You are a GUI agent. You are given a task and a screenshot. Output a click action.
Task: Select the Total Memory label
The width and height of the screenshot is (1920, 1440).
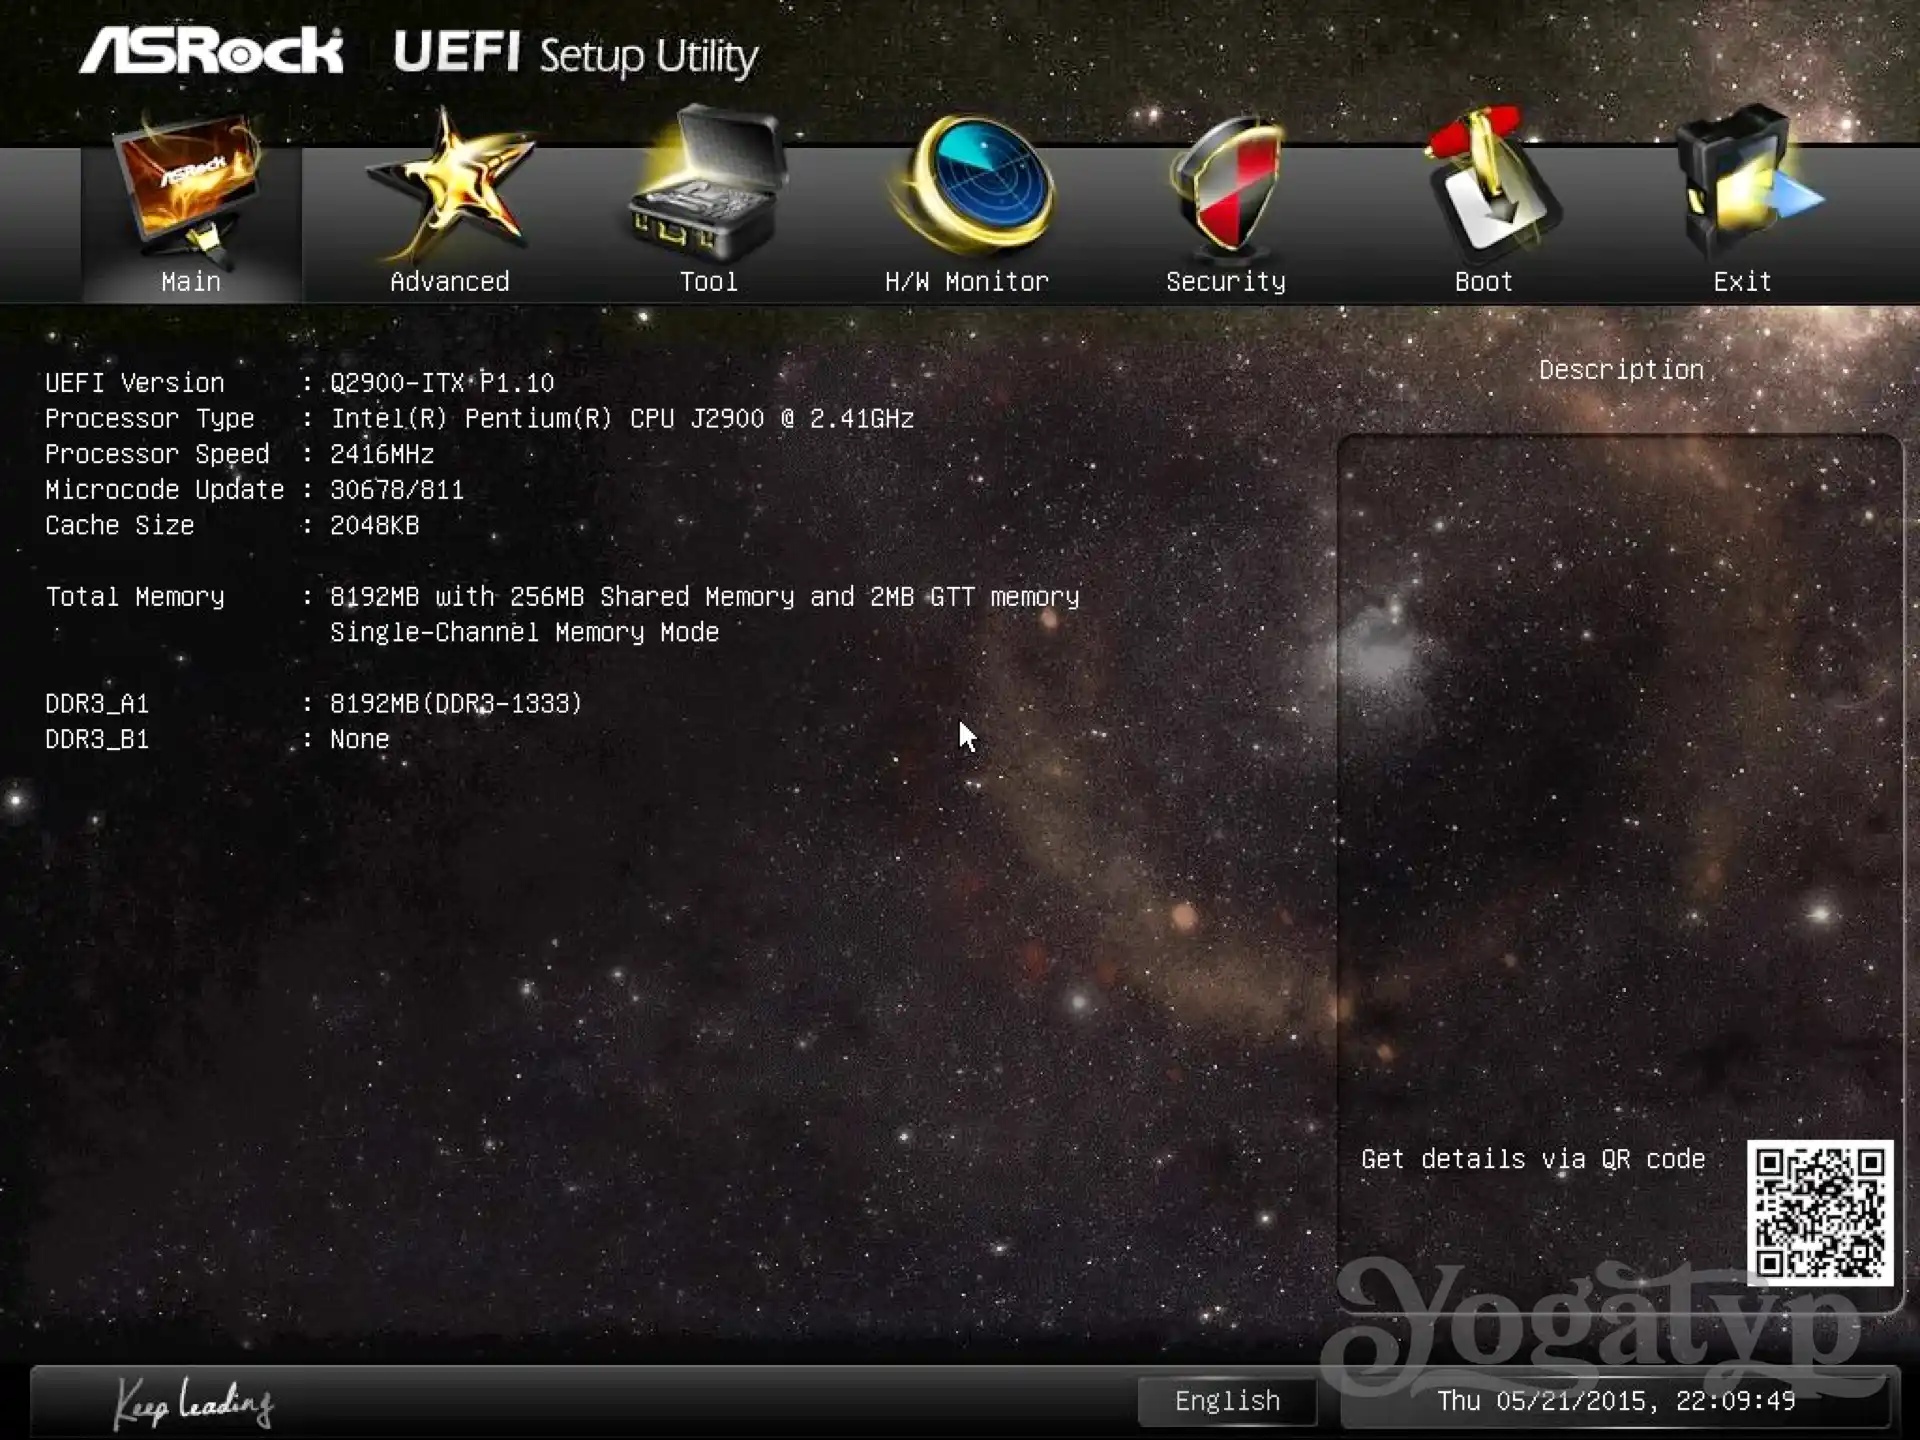tap(135, 597)
